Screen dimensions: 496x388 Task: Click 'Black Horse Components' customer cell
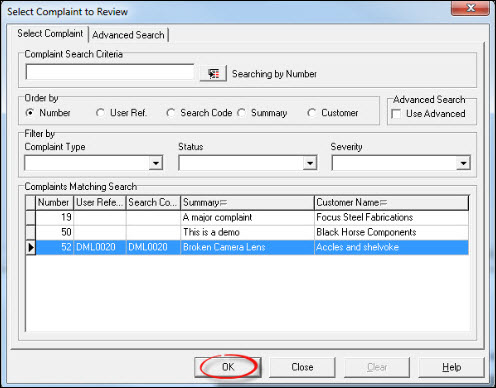click(x=391, y=232)
